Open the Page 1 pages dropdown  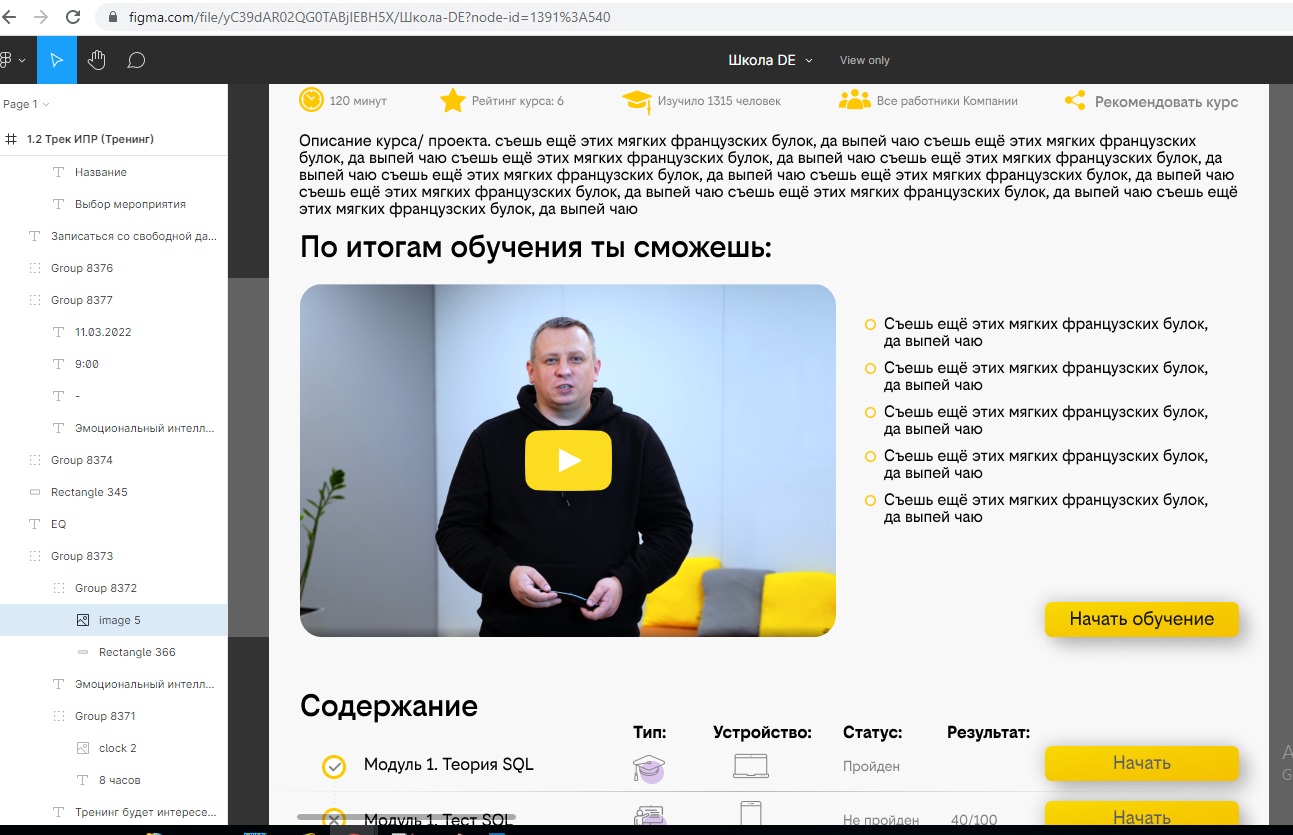[x=26, y=104]
